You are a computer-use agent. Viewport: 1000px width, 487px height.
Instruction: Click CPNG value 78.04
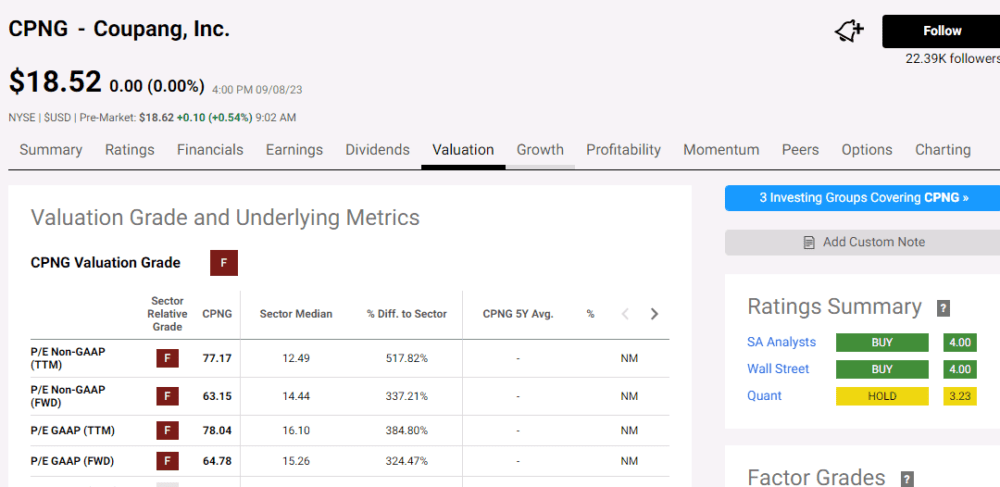coord(217,430)
